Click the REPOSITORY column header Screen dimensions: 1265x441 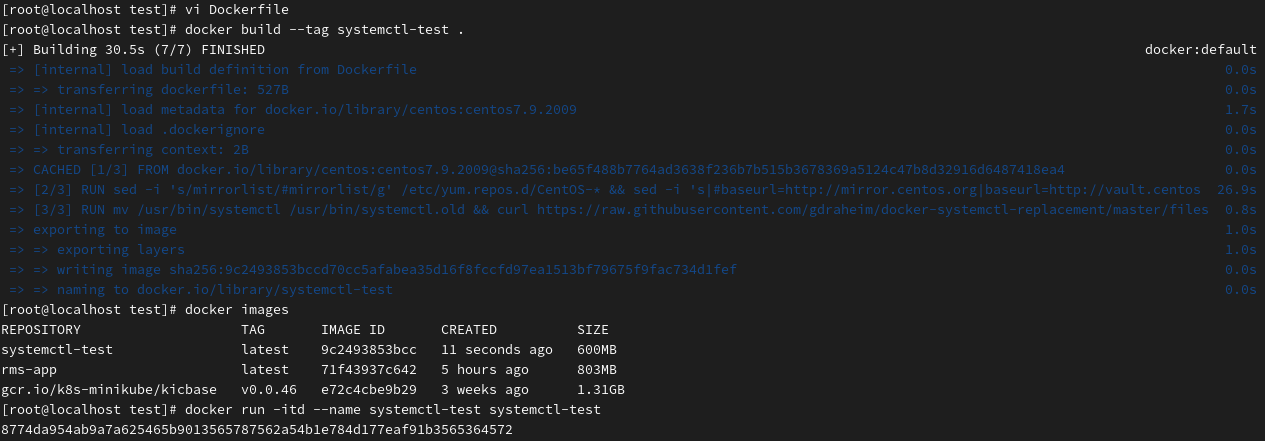(x=41, y=330)
